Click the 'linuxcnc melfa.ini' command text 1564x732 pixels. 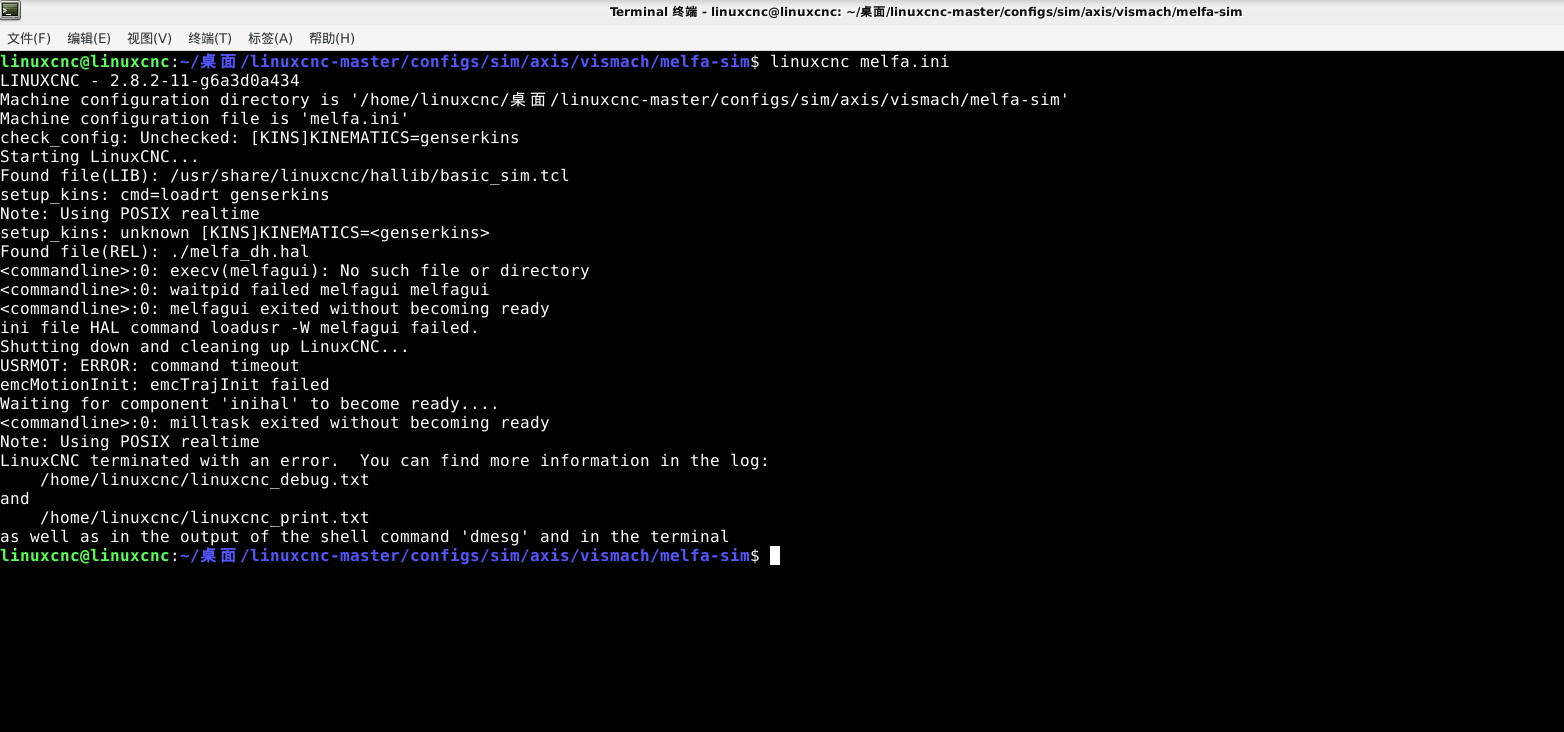pyautogui.click(x=860, y=62)
